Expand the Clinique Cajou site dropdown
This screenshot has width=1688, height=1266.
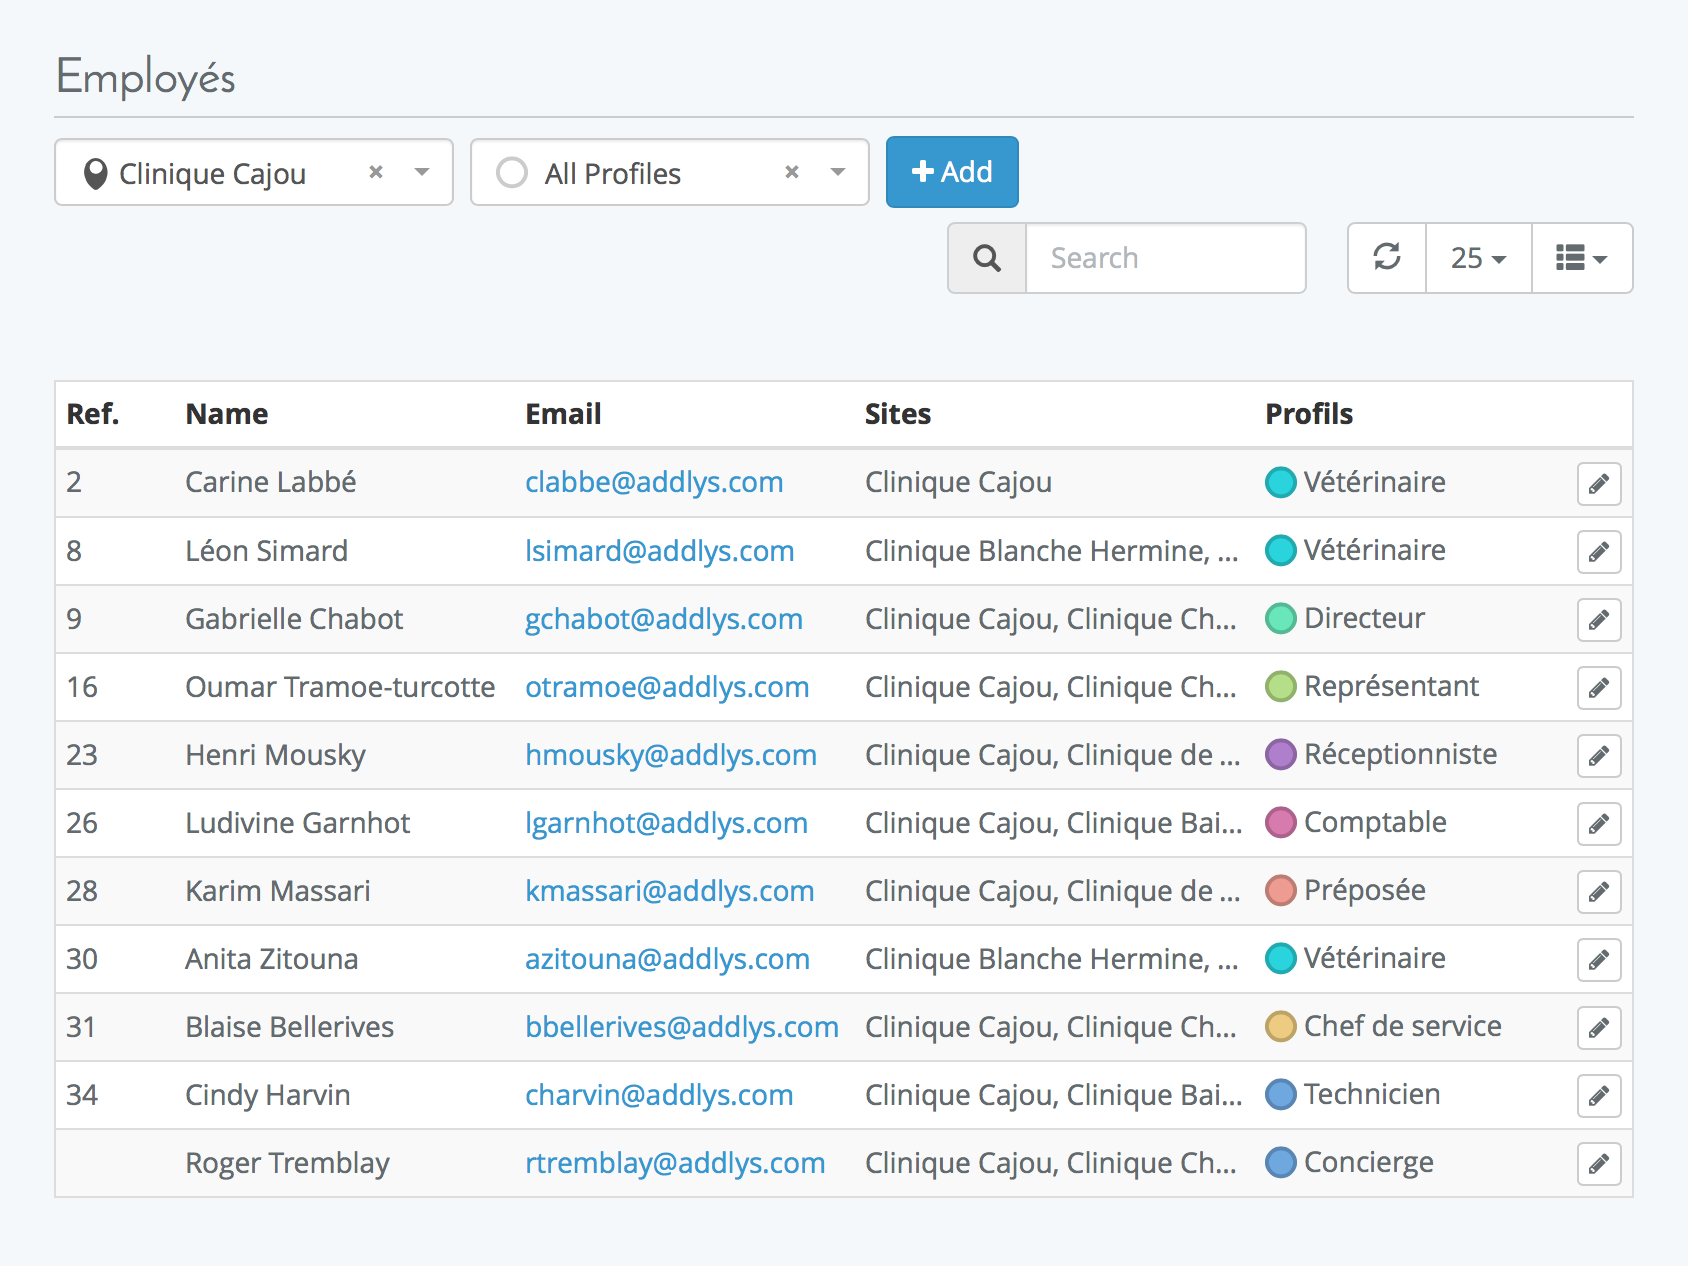coord(422,172)
